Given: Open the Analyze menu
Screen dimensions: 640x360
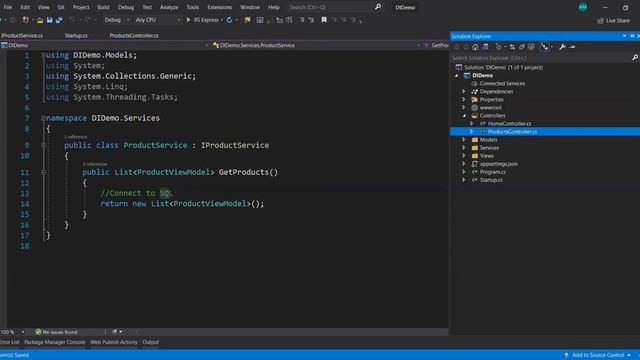Looking at the screenshot, I should 169,7.
